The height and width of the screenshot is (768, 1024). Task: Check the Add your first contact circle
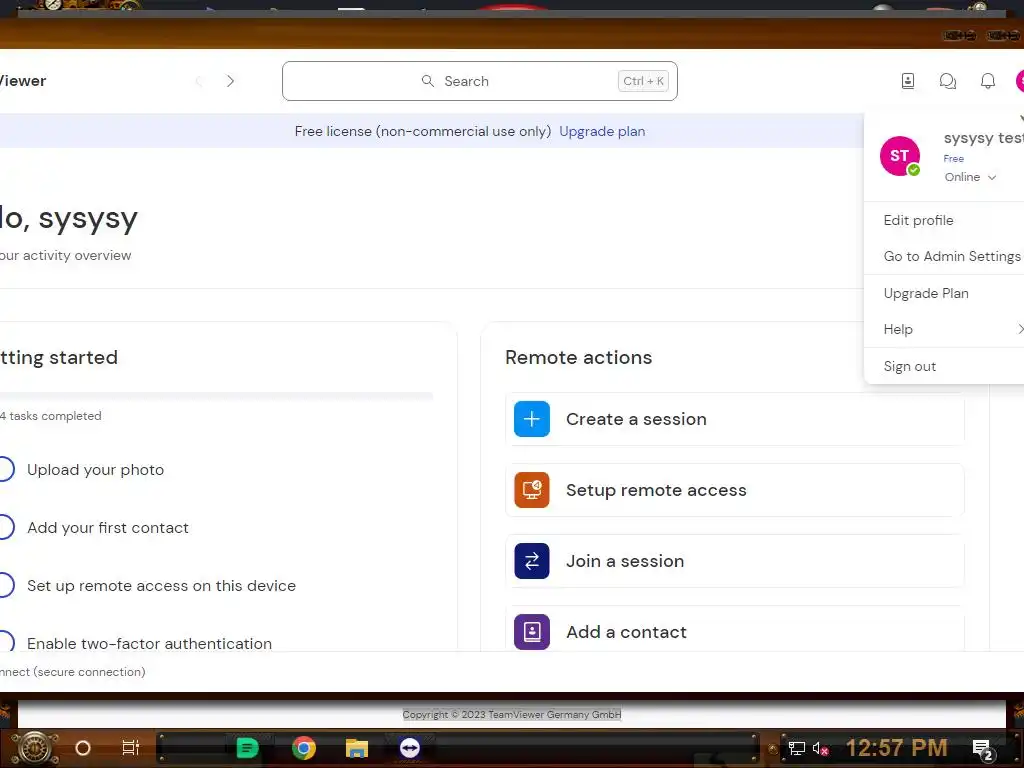click(5, 528)
